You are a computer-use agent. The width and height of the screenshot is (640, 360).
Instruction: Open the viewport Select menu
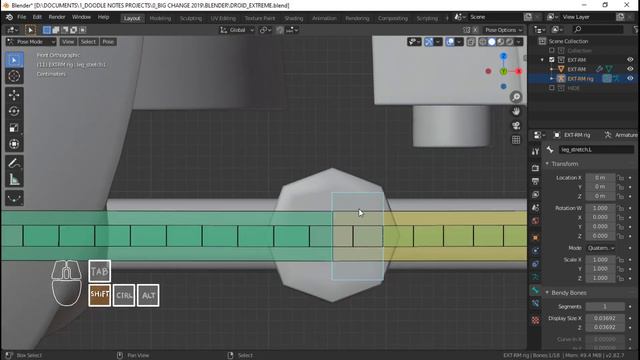88,42
